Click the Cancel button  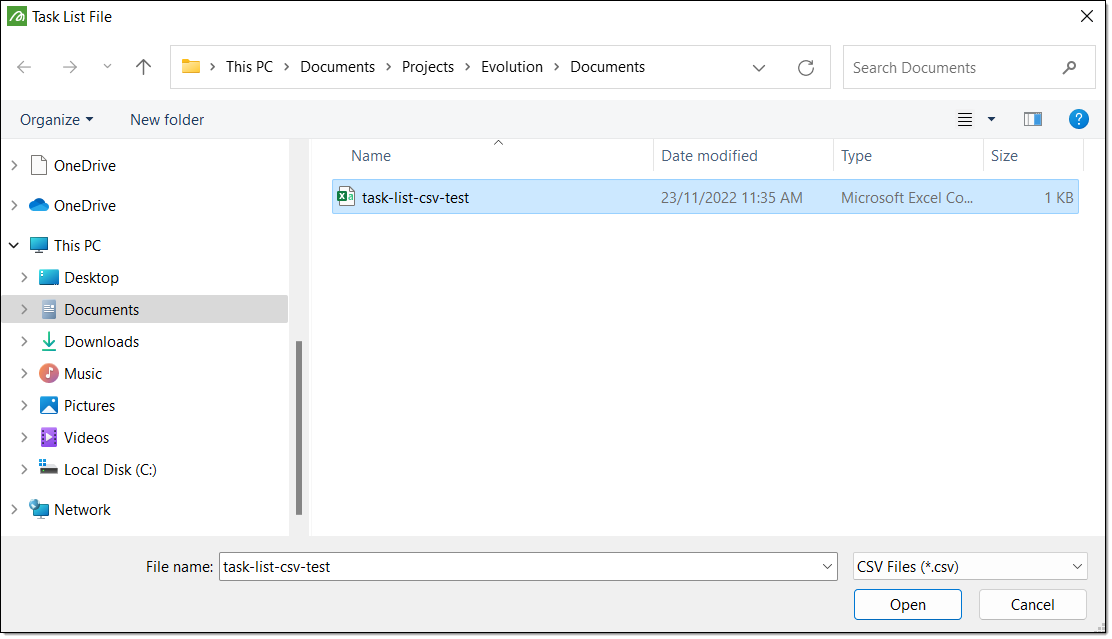[1033, 605]
